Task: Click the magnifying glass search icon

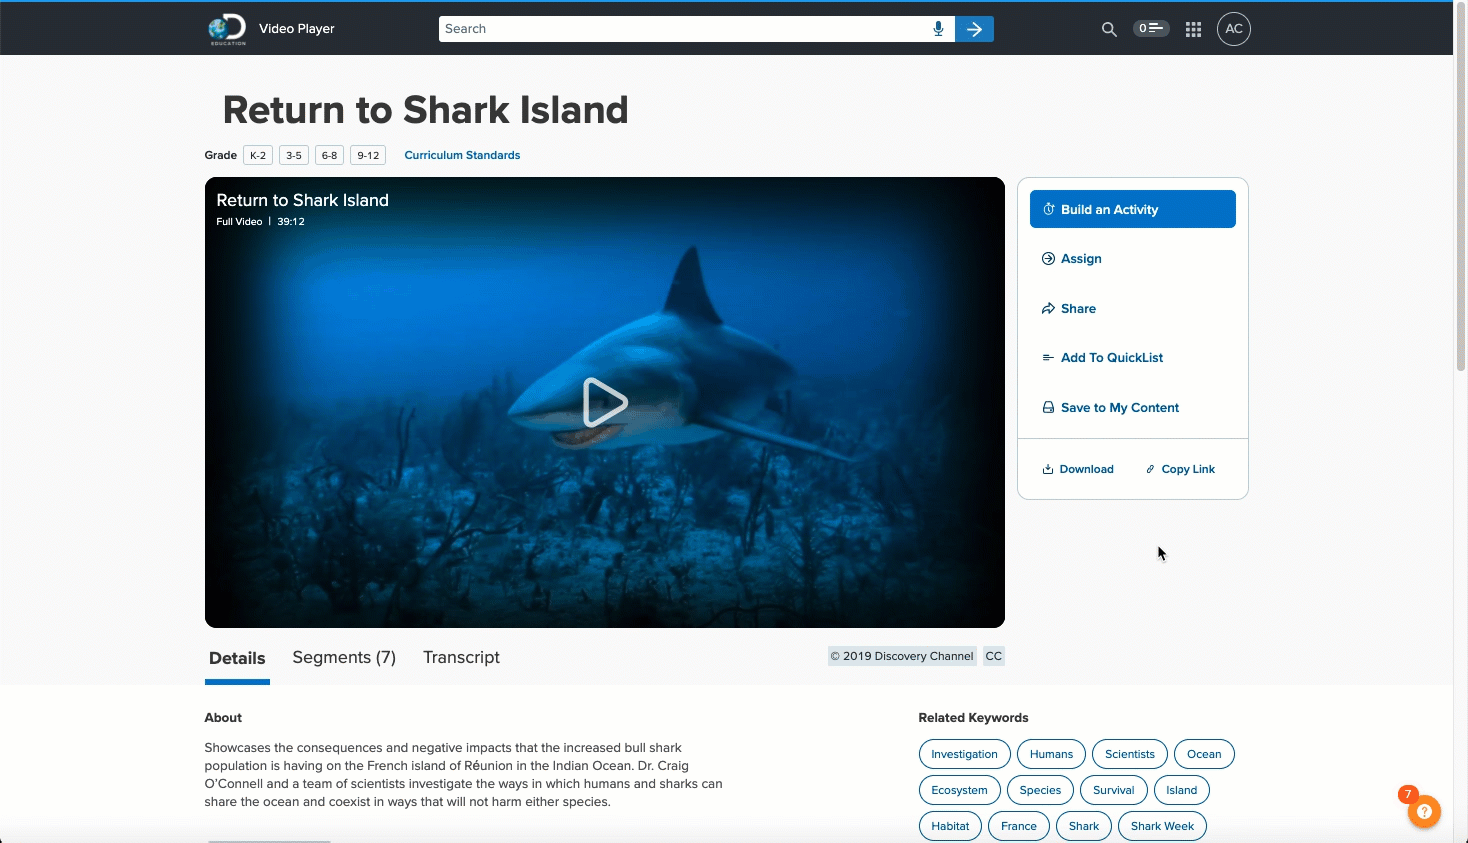Action: 1109,29
